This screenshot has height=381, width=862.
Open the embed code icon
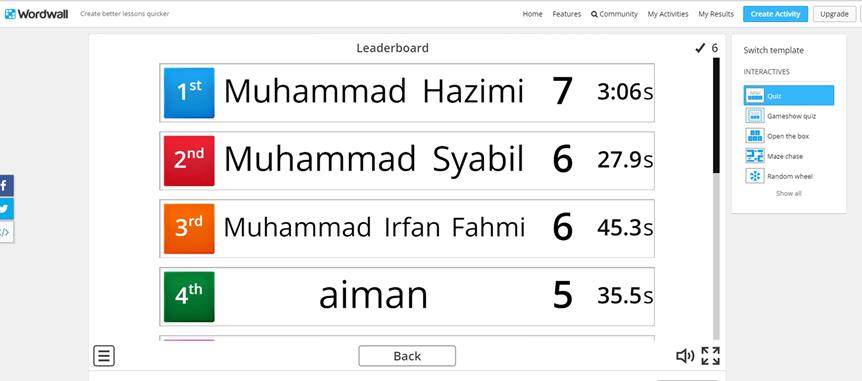6,232
